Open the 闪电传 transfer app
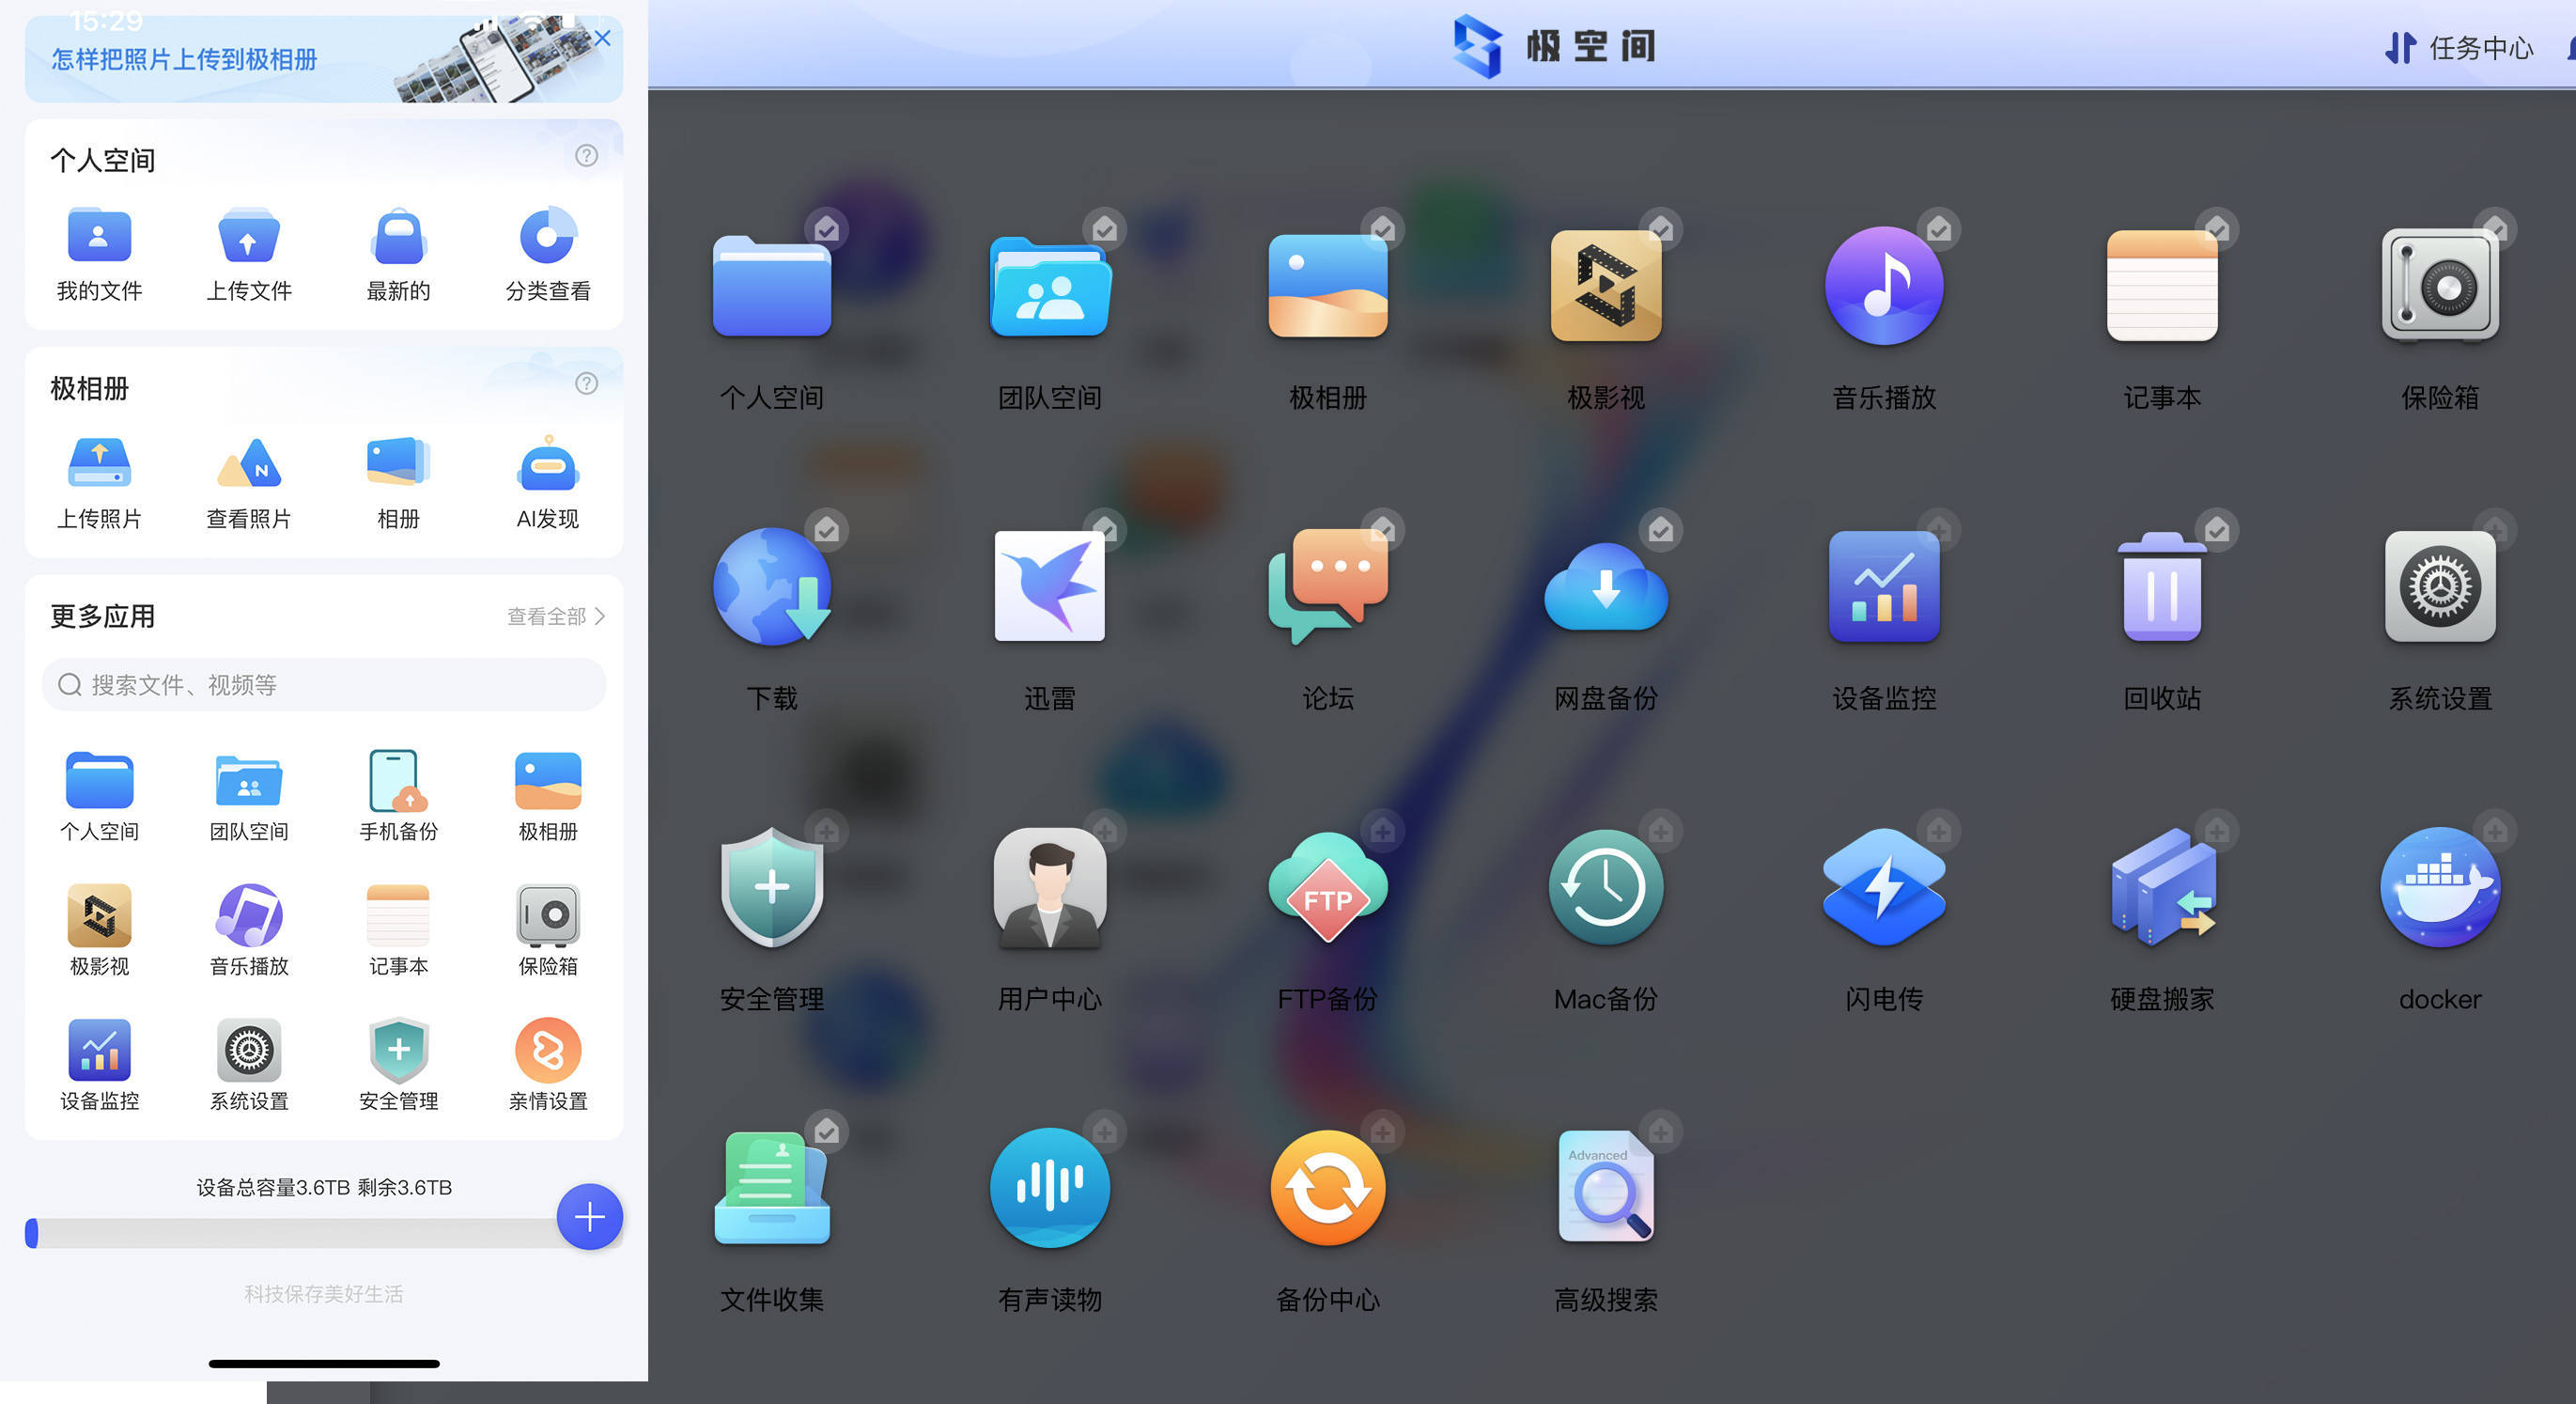2576x1404 pixels. 1883,888
